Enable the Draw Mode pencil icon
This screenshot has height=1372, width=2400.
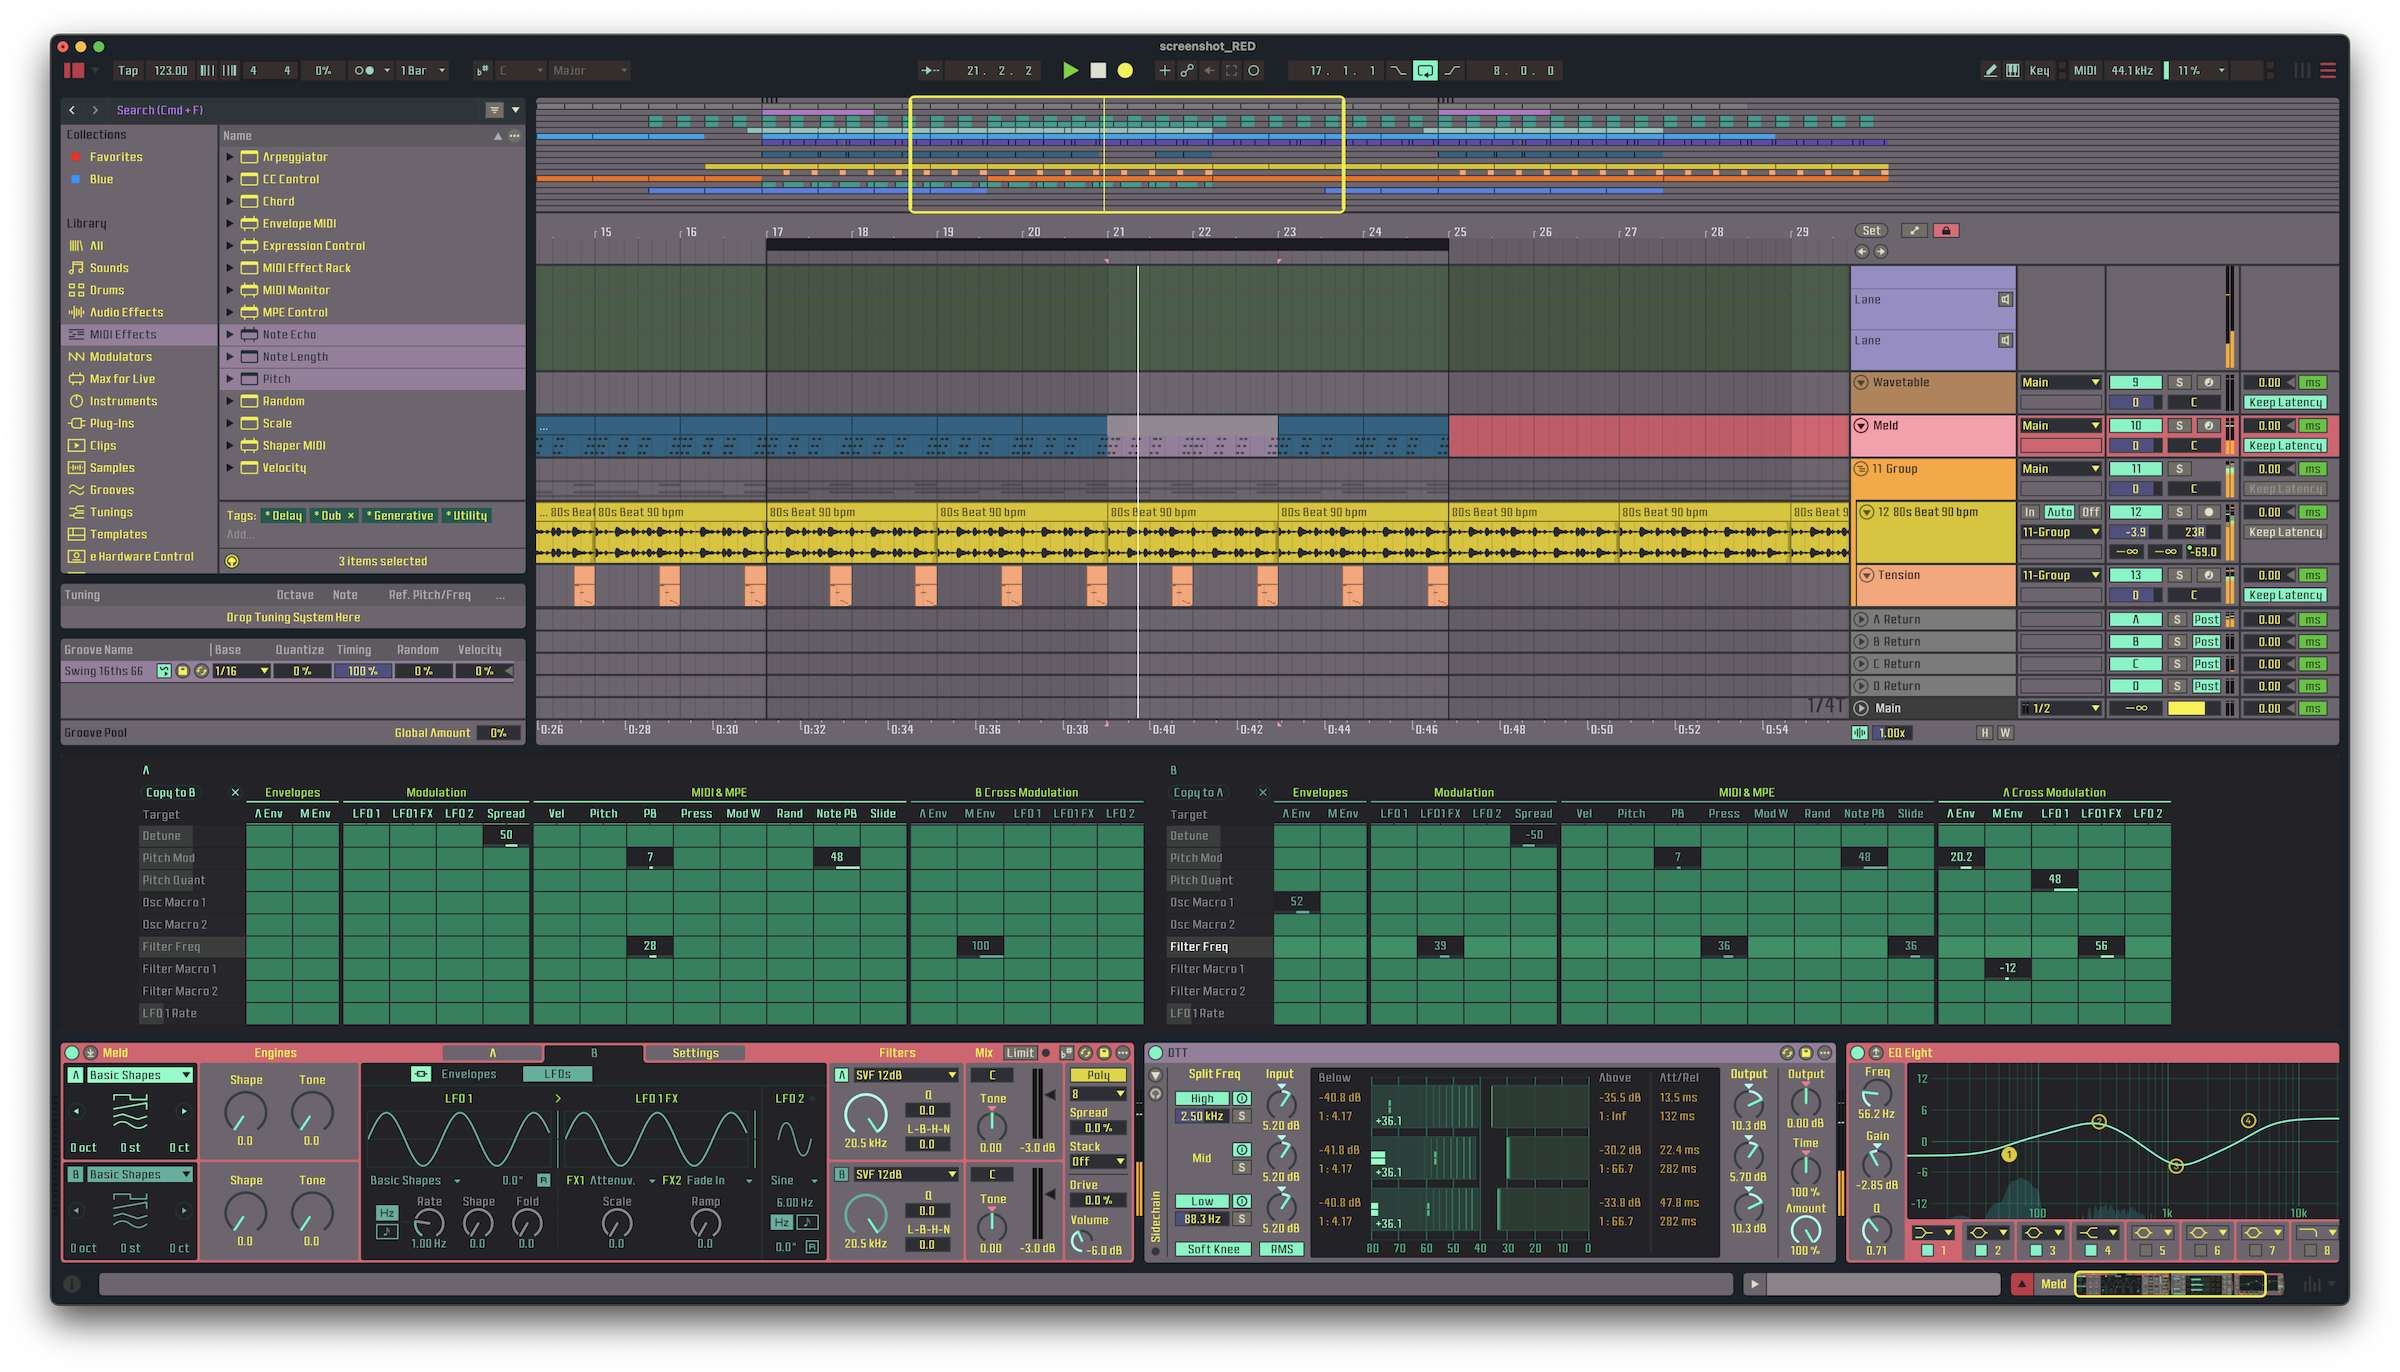point(1990,71)
